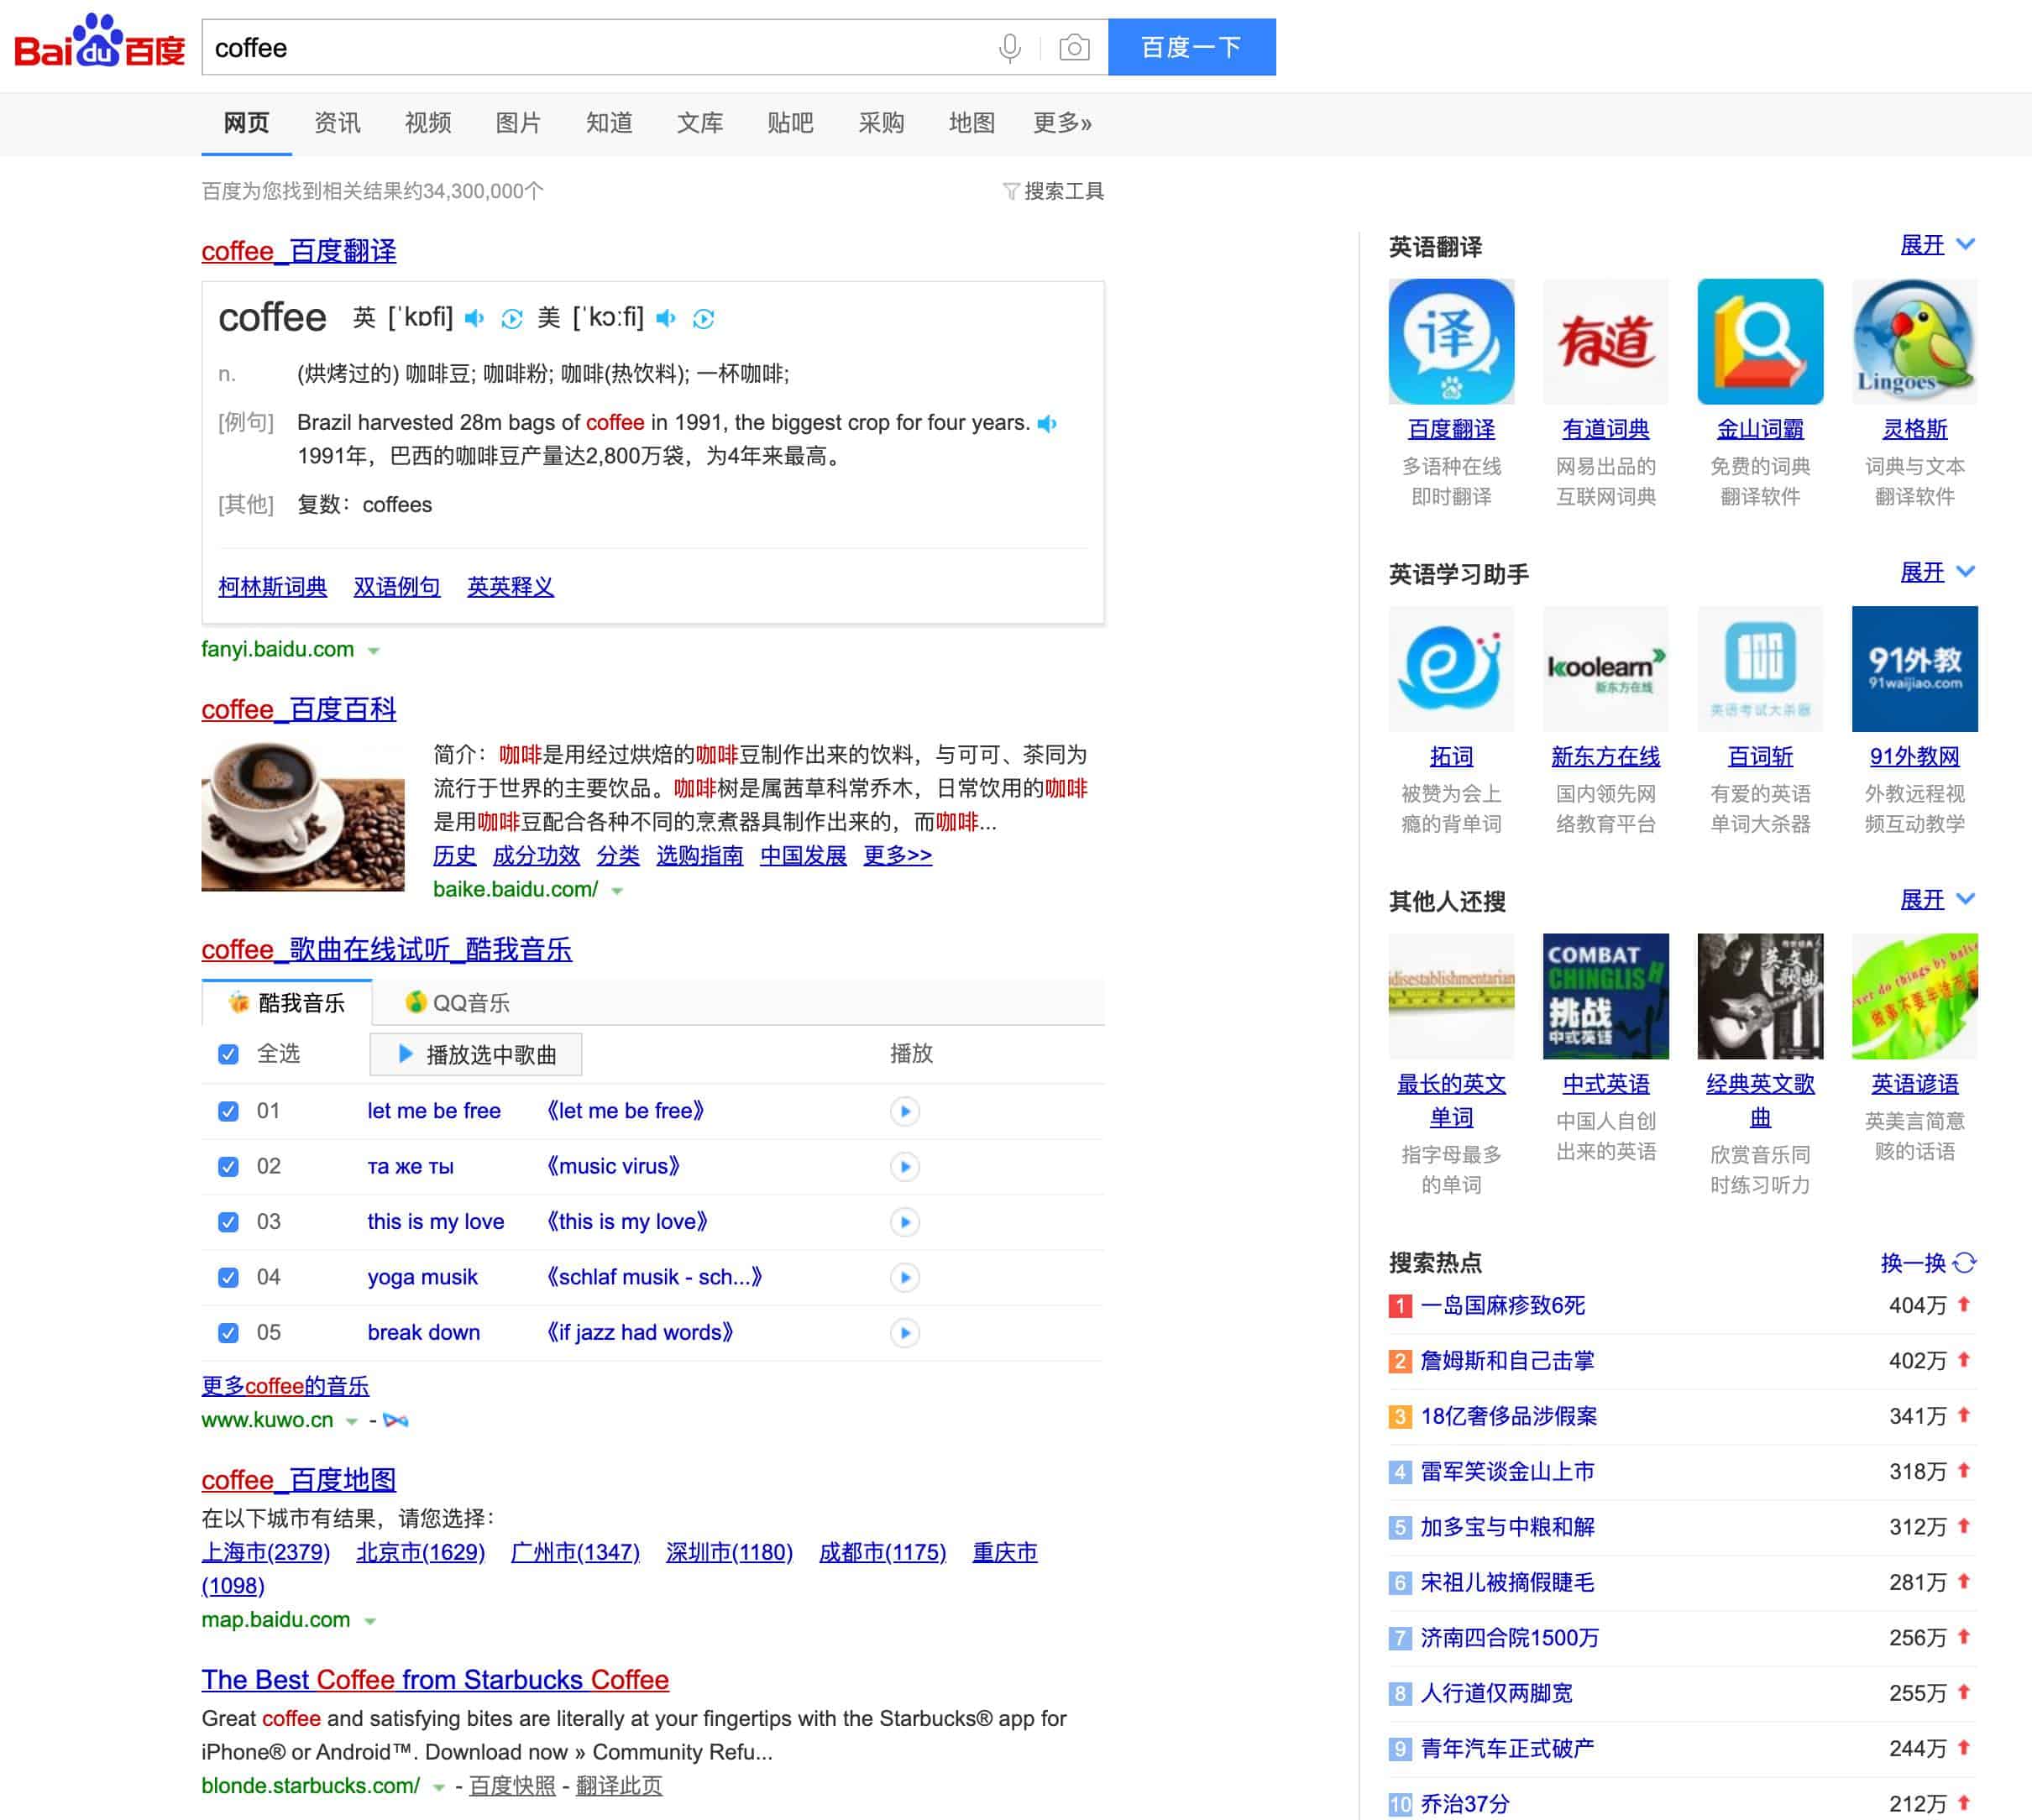Open 拓词 snail app icon

point(1451,668)
